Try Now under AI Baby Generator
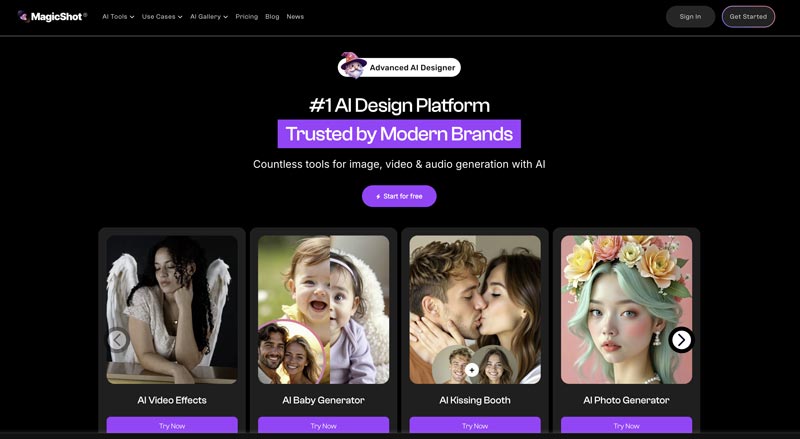Screen dimensions: 800x439 [x=323, y=425]
